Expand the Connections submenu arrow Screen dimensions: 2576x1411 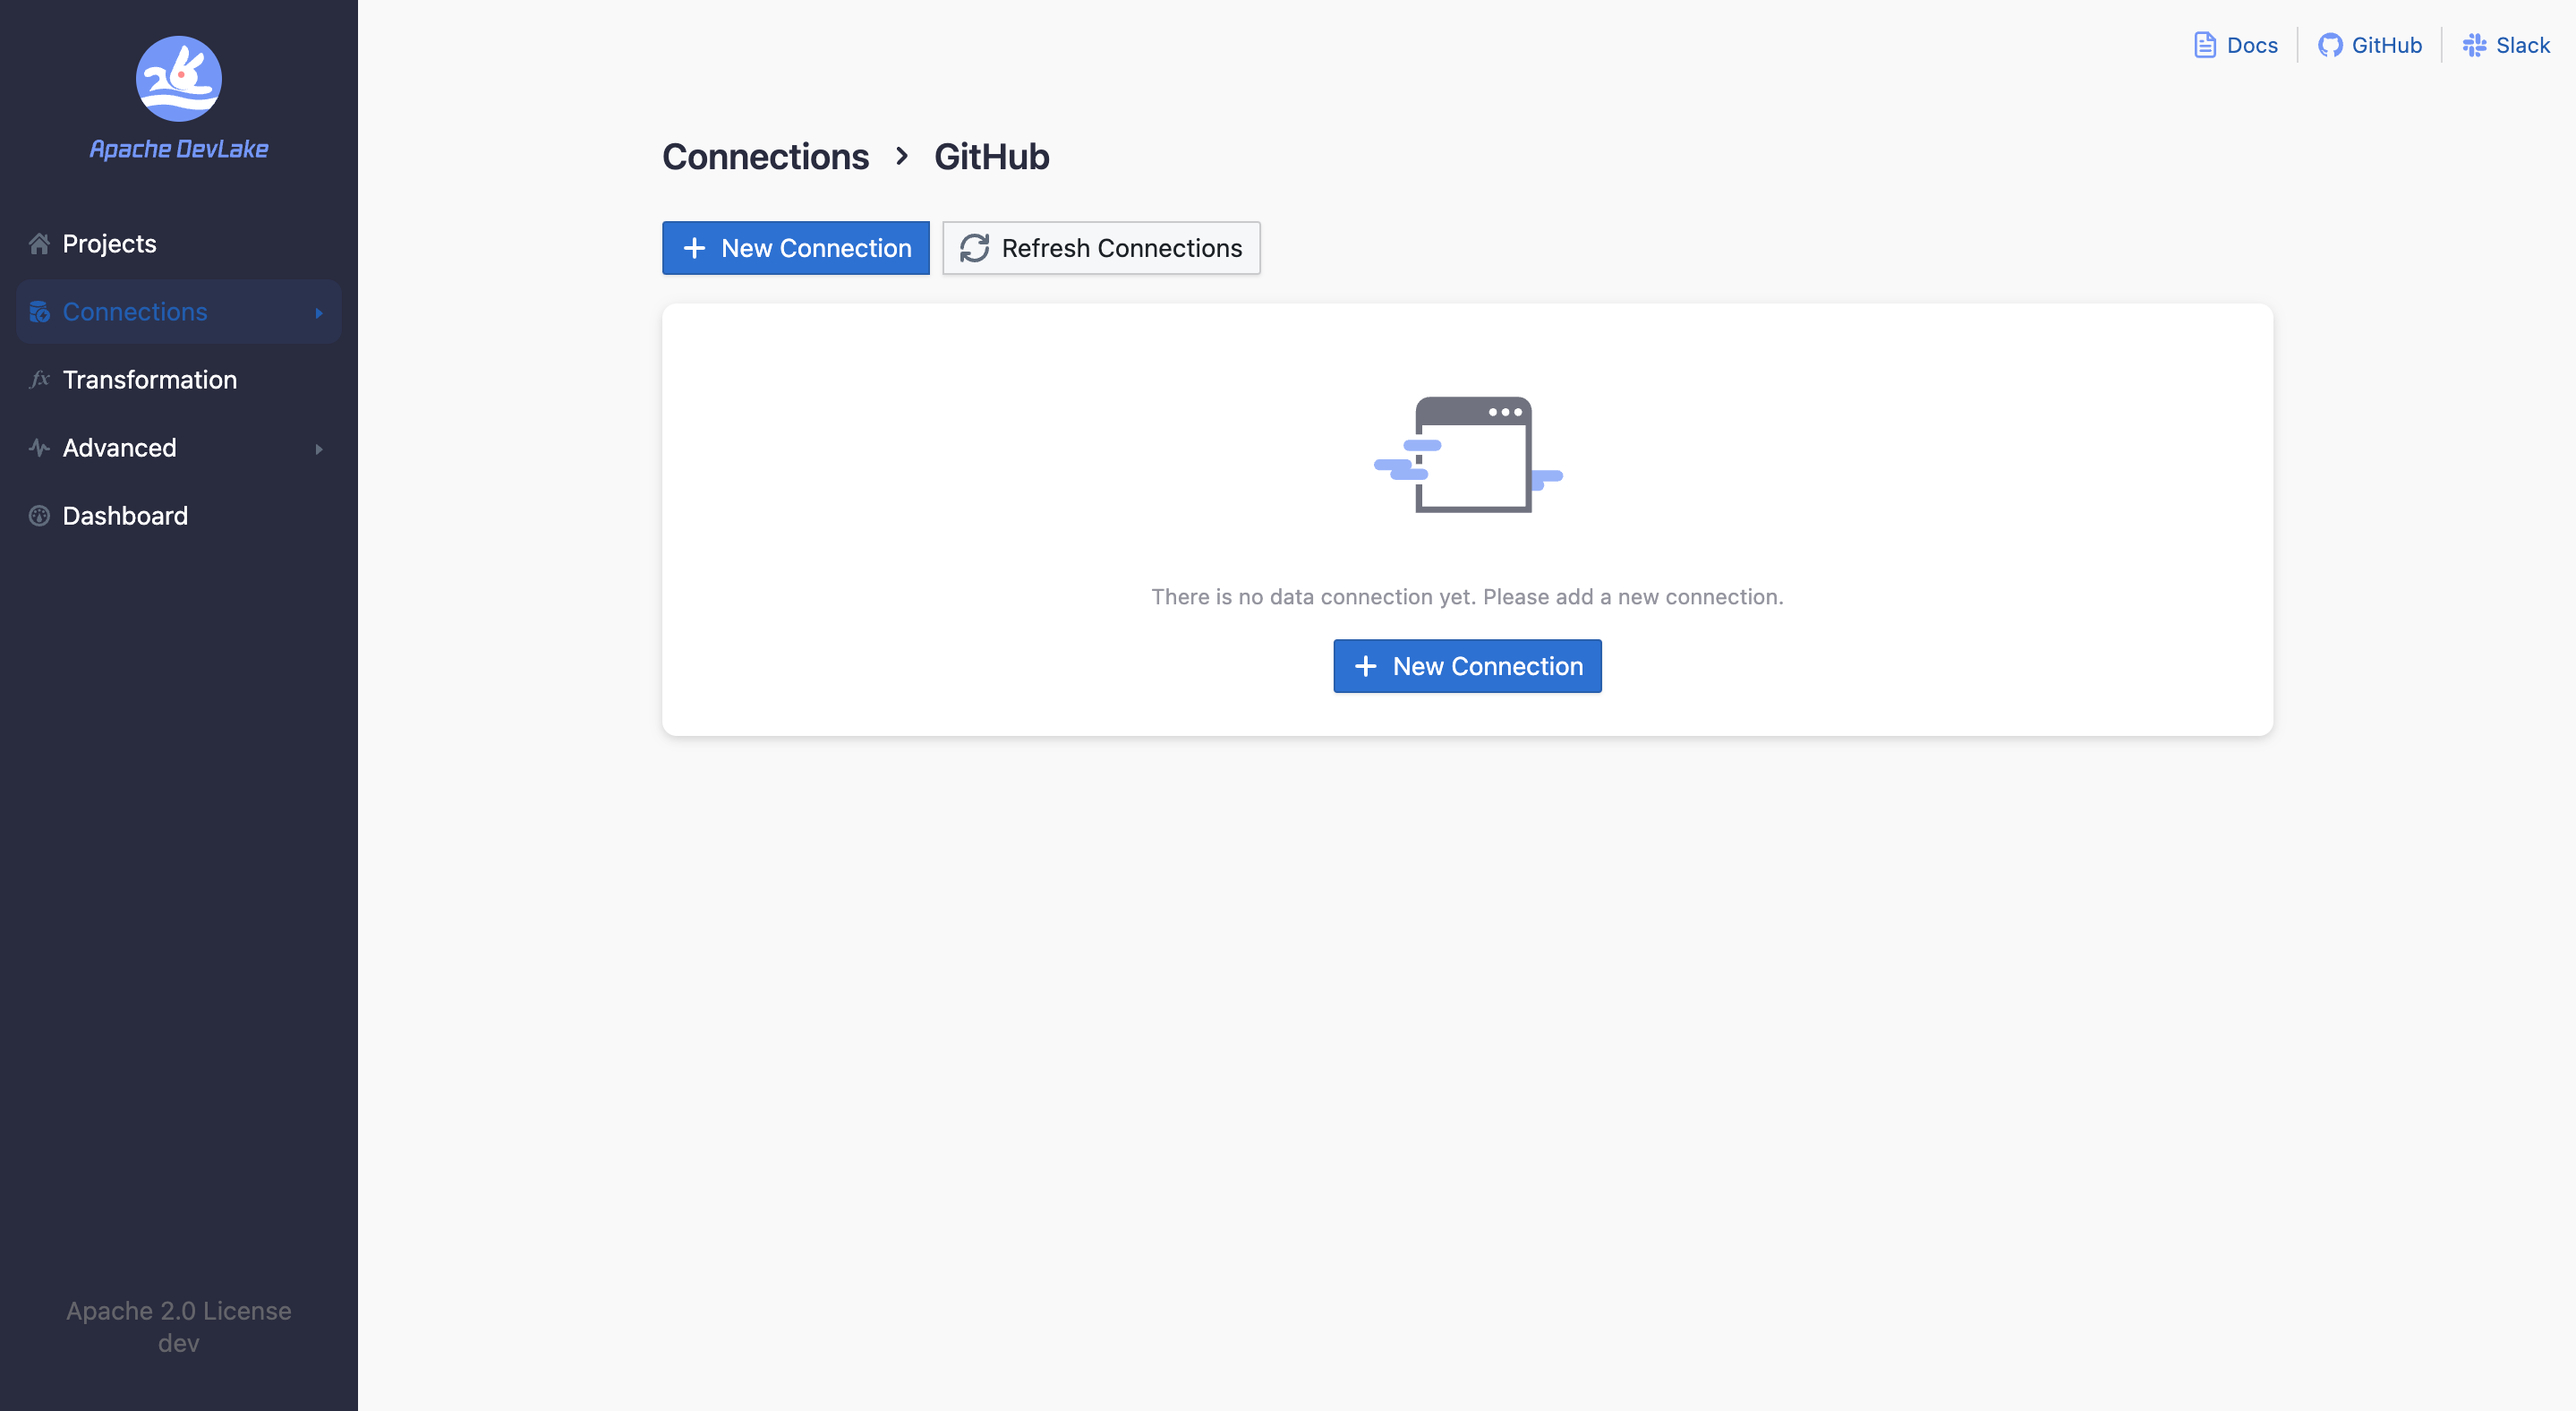319,313
